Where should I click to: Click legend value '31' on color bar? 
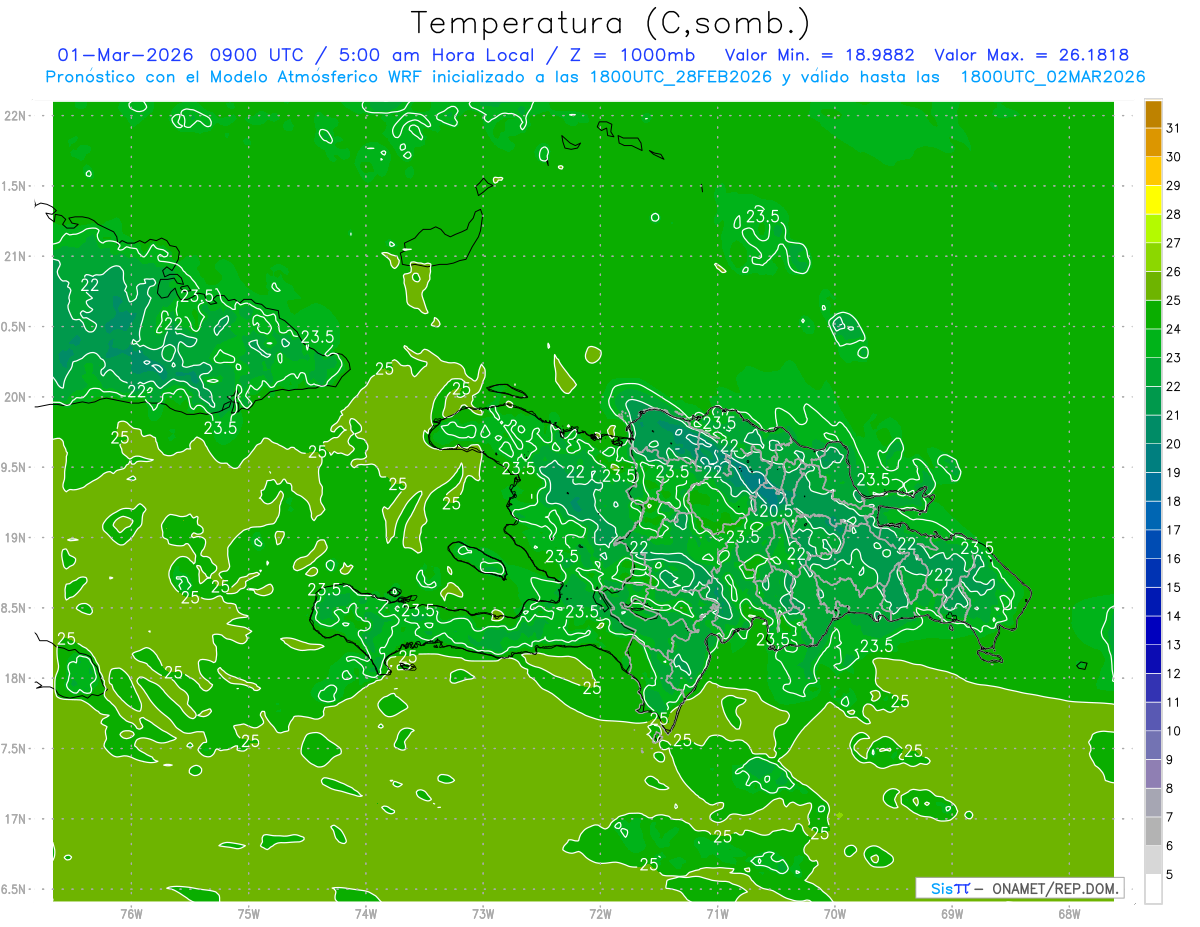click(x=1174, y=128)
